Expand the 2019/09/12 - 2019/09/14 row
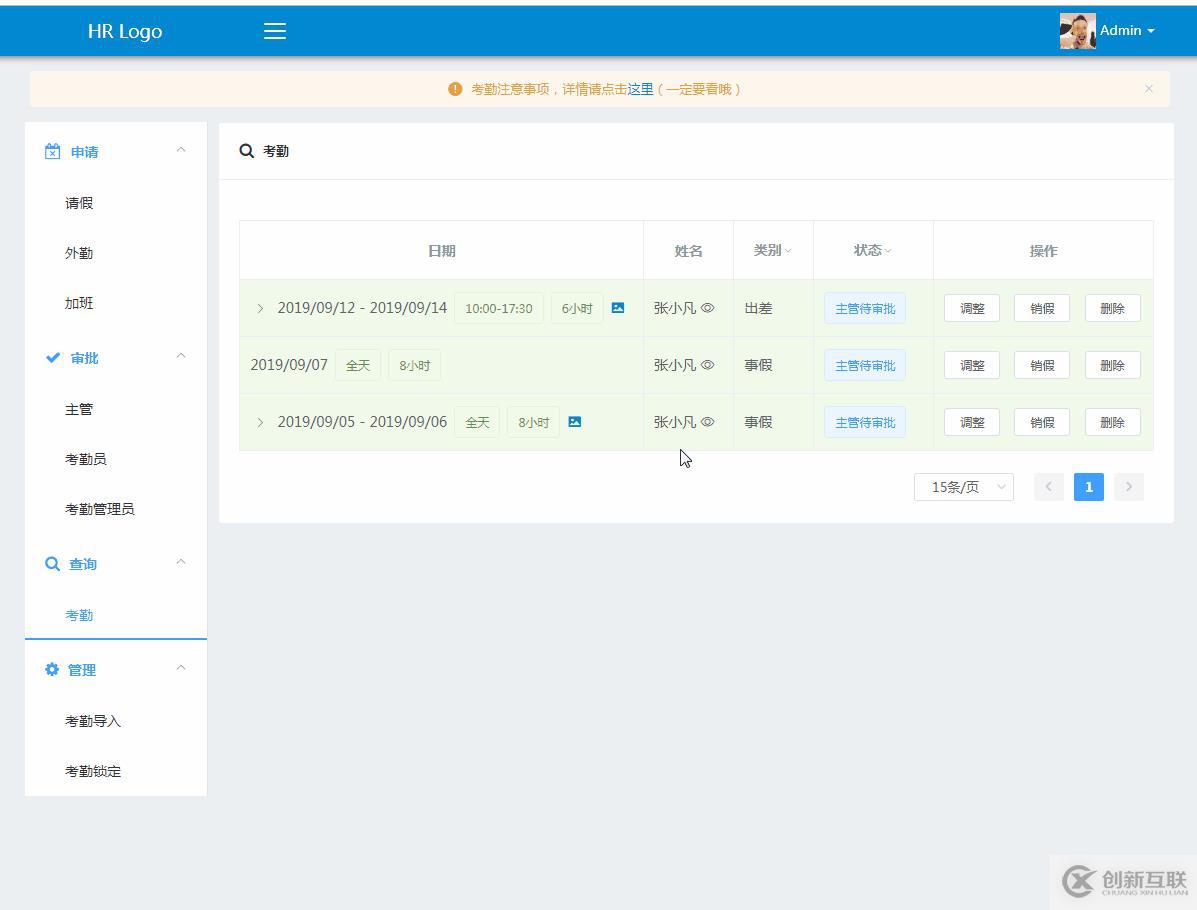 pos(260,308)
